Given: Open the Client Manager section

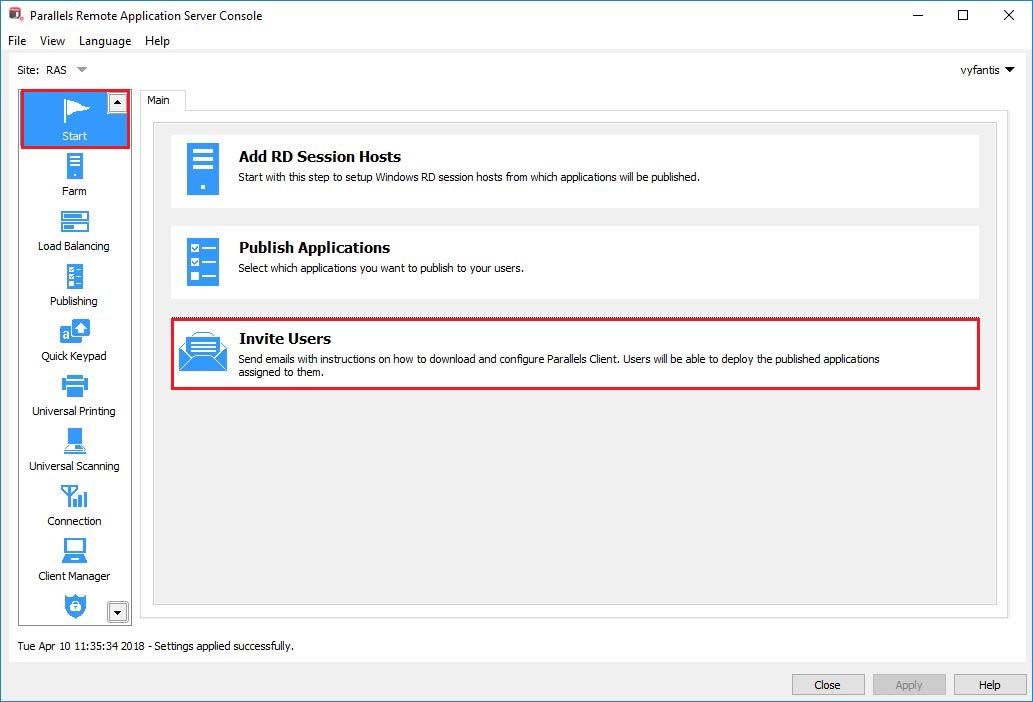Looking at the screenshot, I should [x=74, y=558].
